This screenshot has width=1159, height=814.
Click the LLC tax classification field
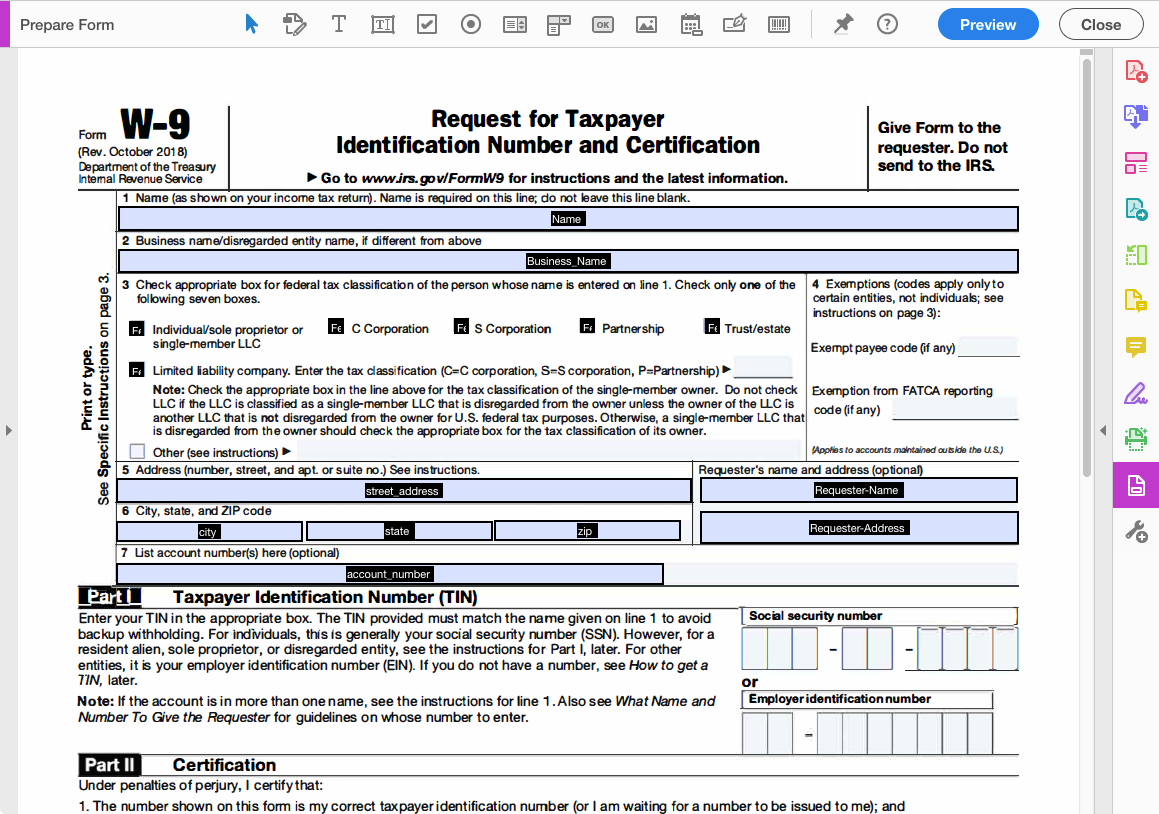(763, 368)
